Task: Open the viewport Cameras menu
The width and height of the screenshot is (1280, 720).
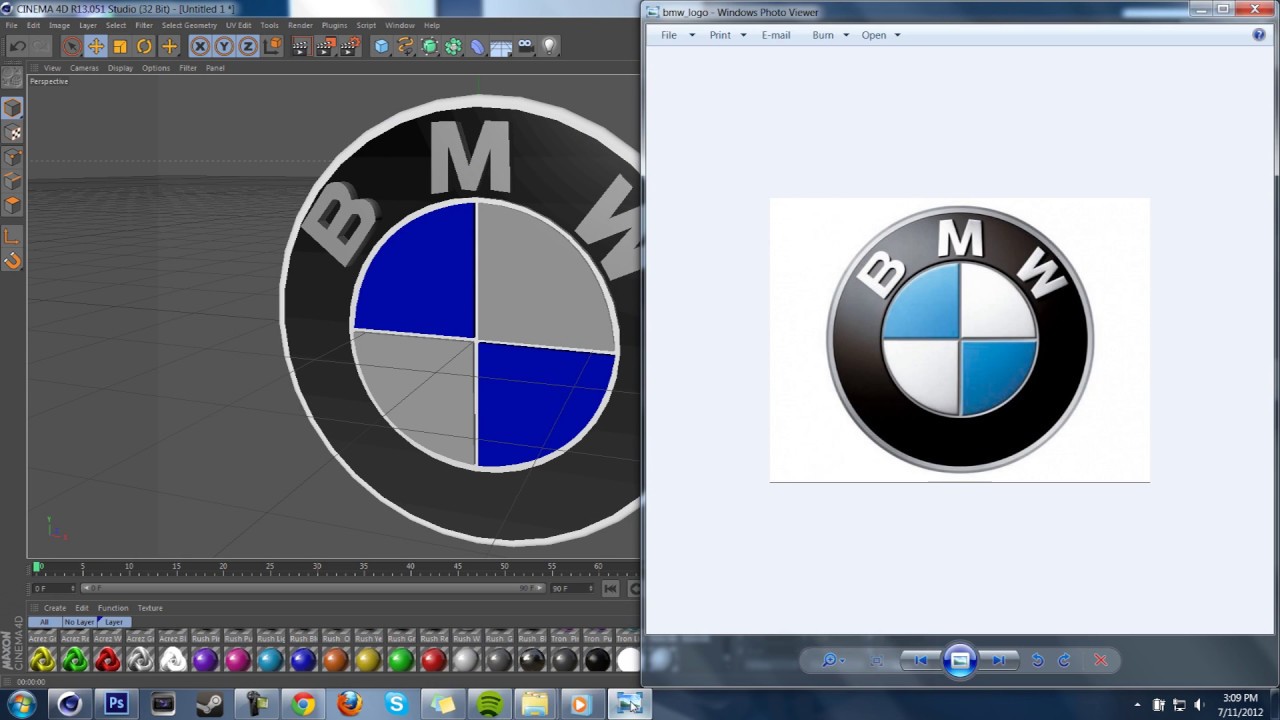Action: click(x=84, y=68)
